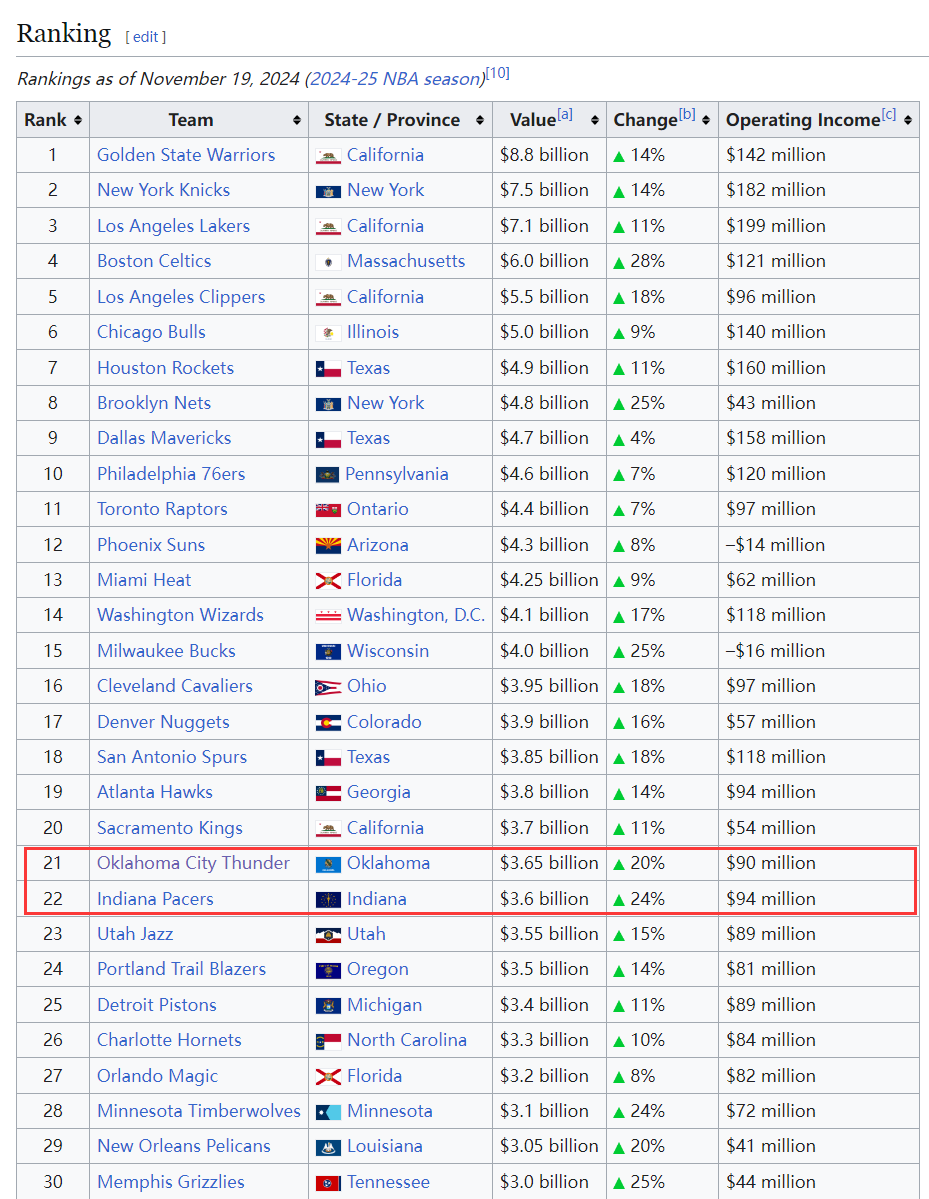Viewport: 929px width, 1199px height.
Task: Sort by Operating Income column arrows
Action: pyautogui.click(x=907, y=120)
